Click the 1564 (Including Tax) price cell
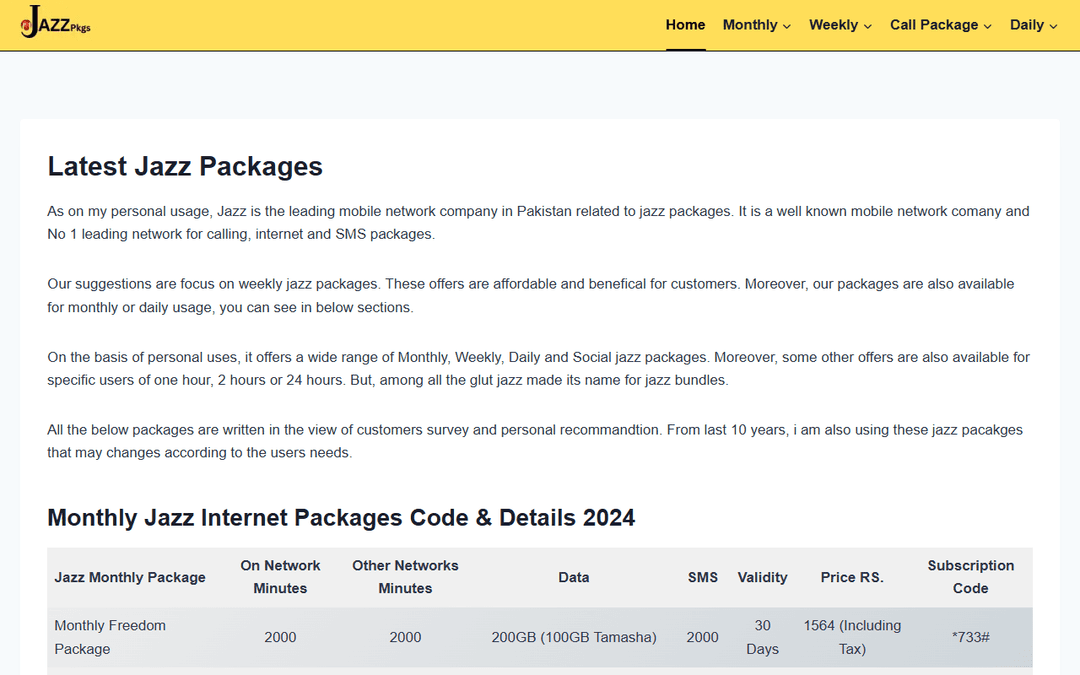Viewport: 1080px width, 675px height. pyautogui.click(x=852, y=637)
